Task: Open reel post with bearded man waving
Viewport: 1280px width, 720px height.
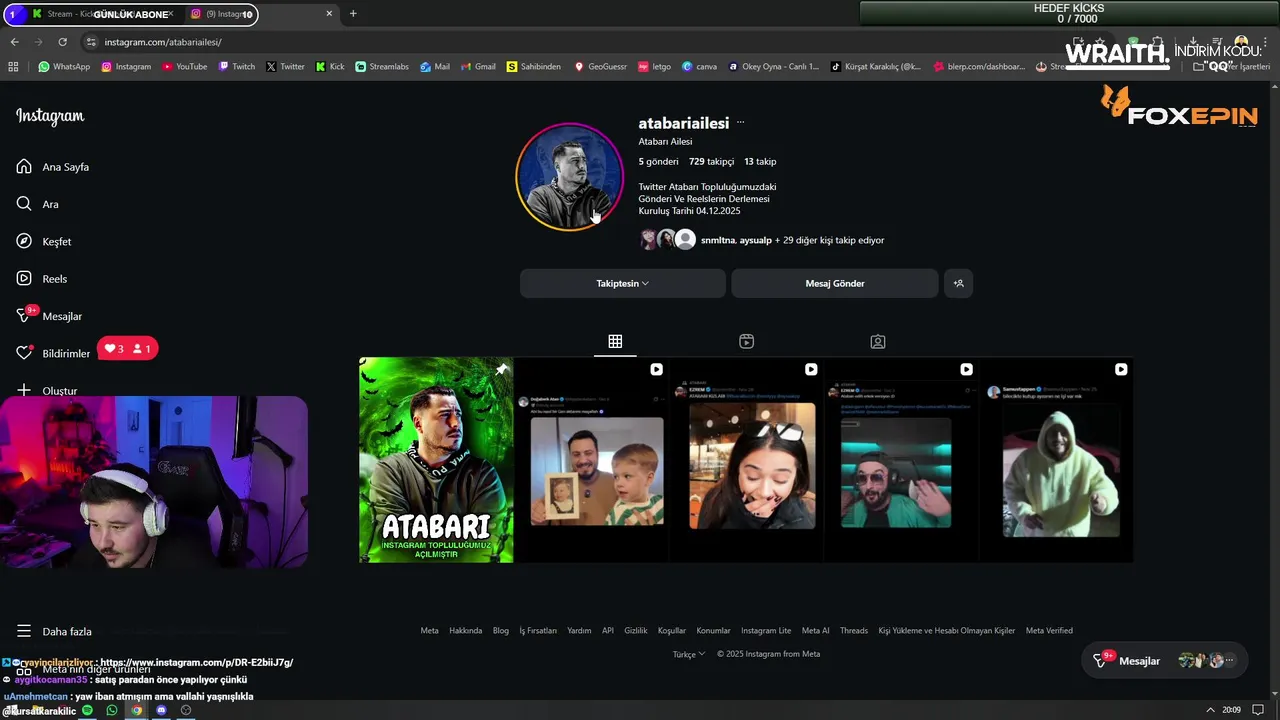Action: coord(901,460)
